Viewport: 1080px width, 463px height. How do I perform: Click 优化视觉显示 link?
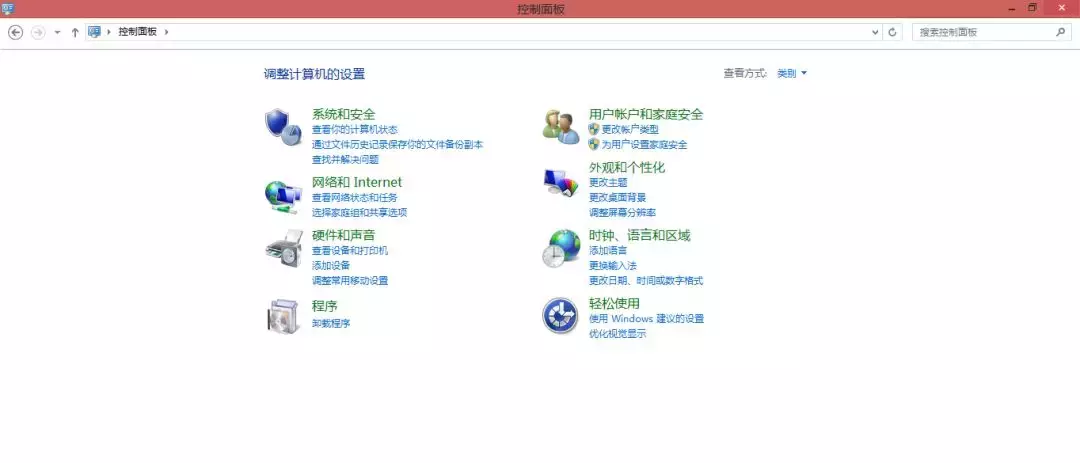[x=617, y=333]
